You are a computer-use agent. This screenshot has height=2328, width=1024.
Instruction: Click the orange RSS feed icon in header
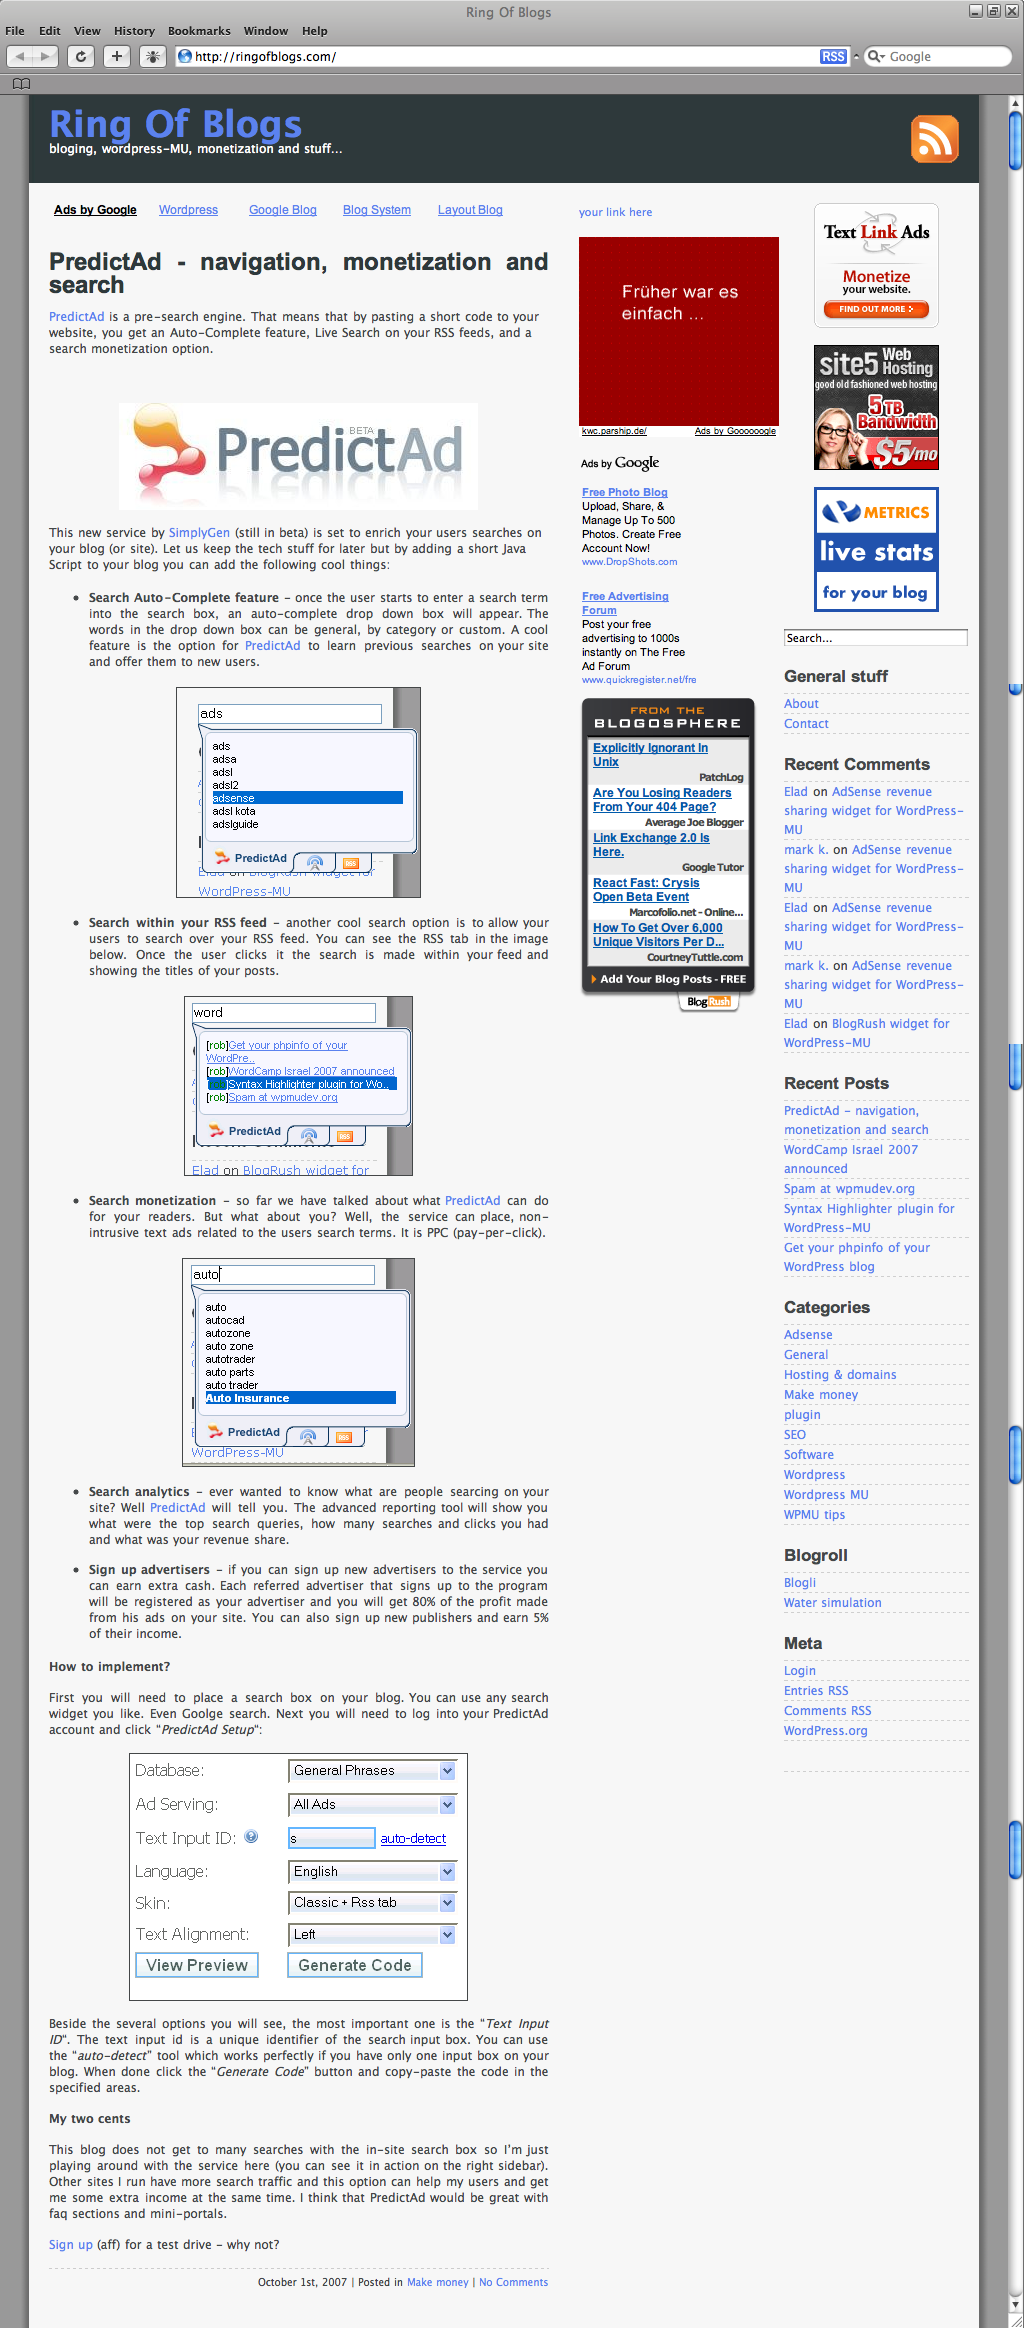(934, 139)
